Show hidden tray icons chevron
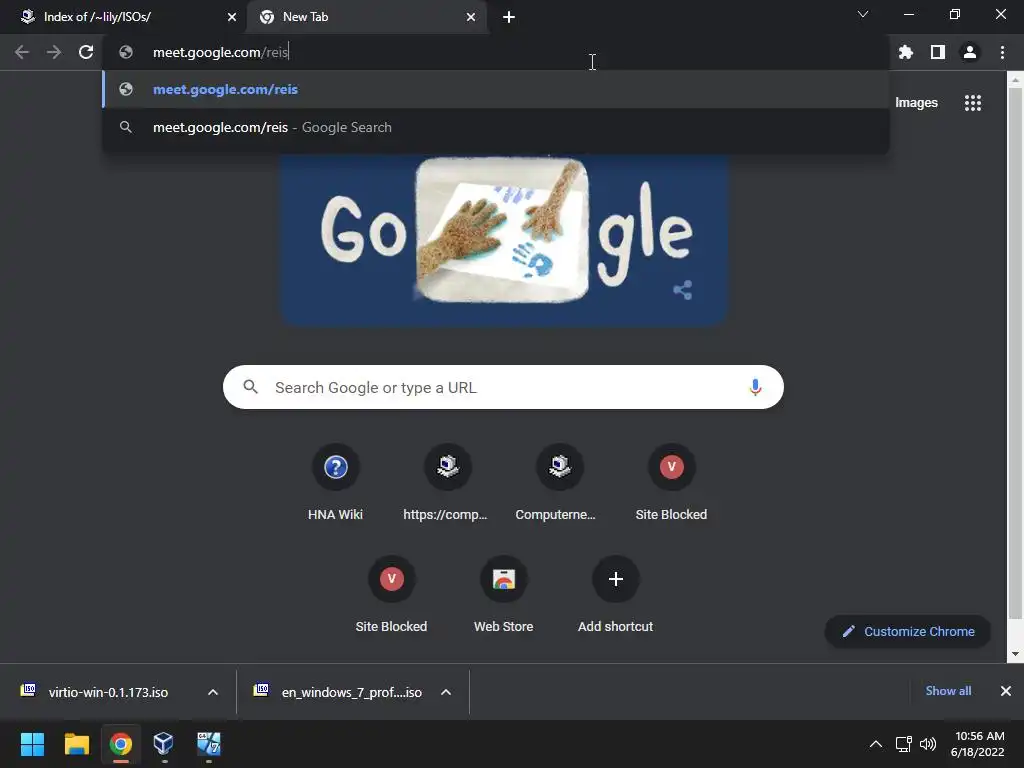The width and height of the screenshot is (1024, 768). [876, 744]
